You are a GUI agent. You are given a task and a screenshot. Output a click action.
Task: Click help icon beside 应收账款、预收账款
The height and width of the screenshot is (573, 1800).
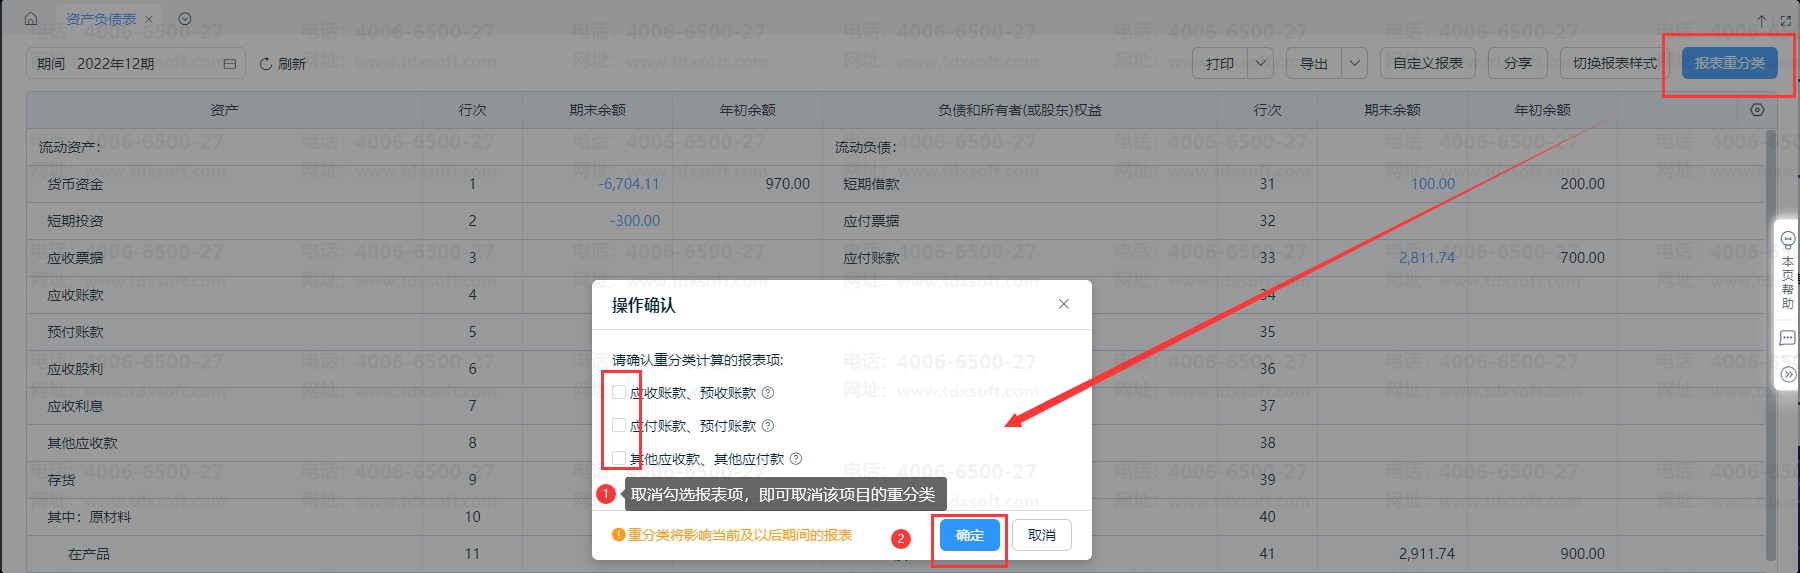(768, 393)
